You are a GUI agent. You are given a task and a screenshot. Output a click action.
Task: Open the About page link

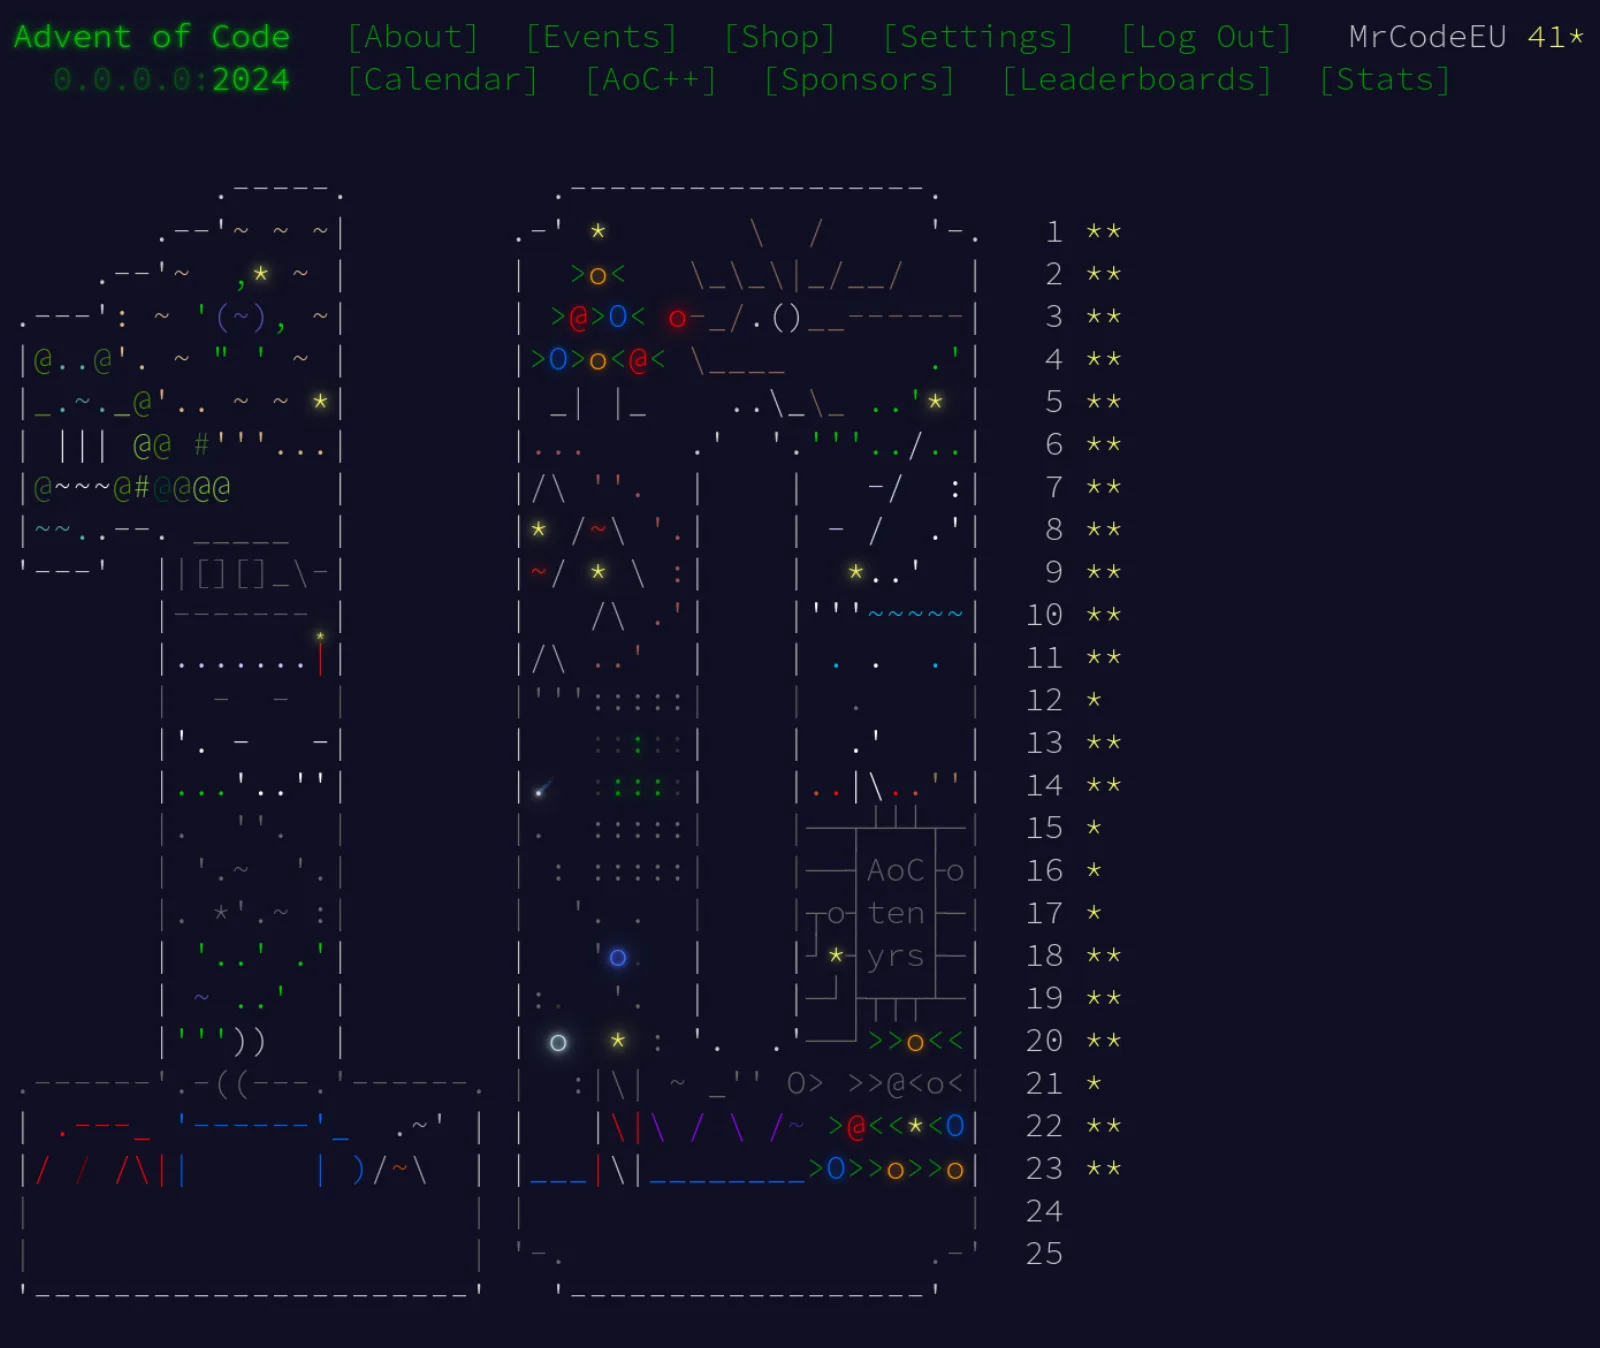click(413, 37)
